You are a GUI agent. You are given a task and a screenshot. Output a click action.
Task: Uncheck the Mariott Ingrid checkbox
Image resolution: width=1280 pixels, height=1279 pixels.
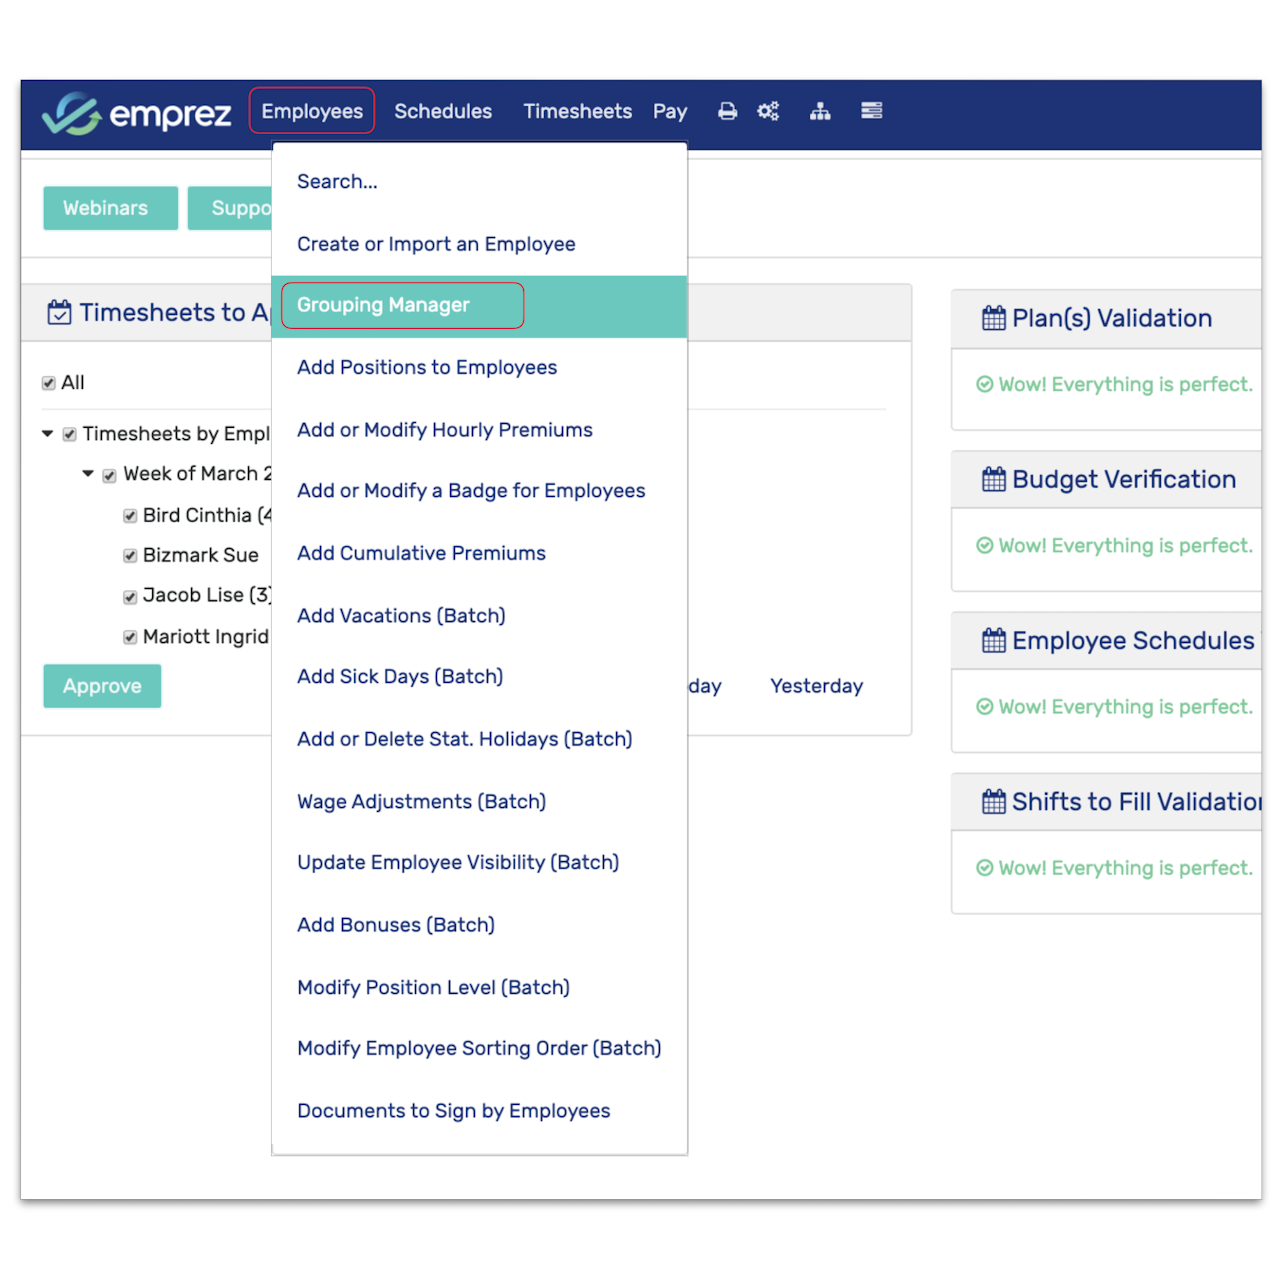(130, 637)
